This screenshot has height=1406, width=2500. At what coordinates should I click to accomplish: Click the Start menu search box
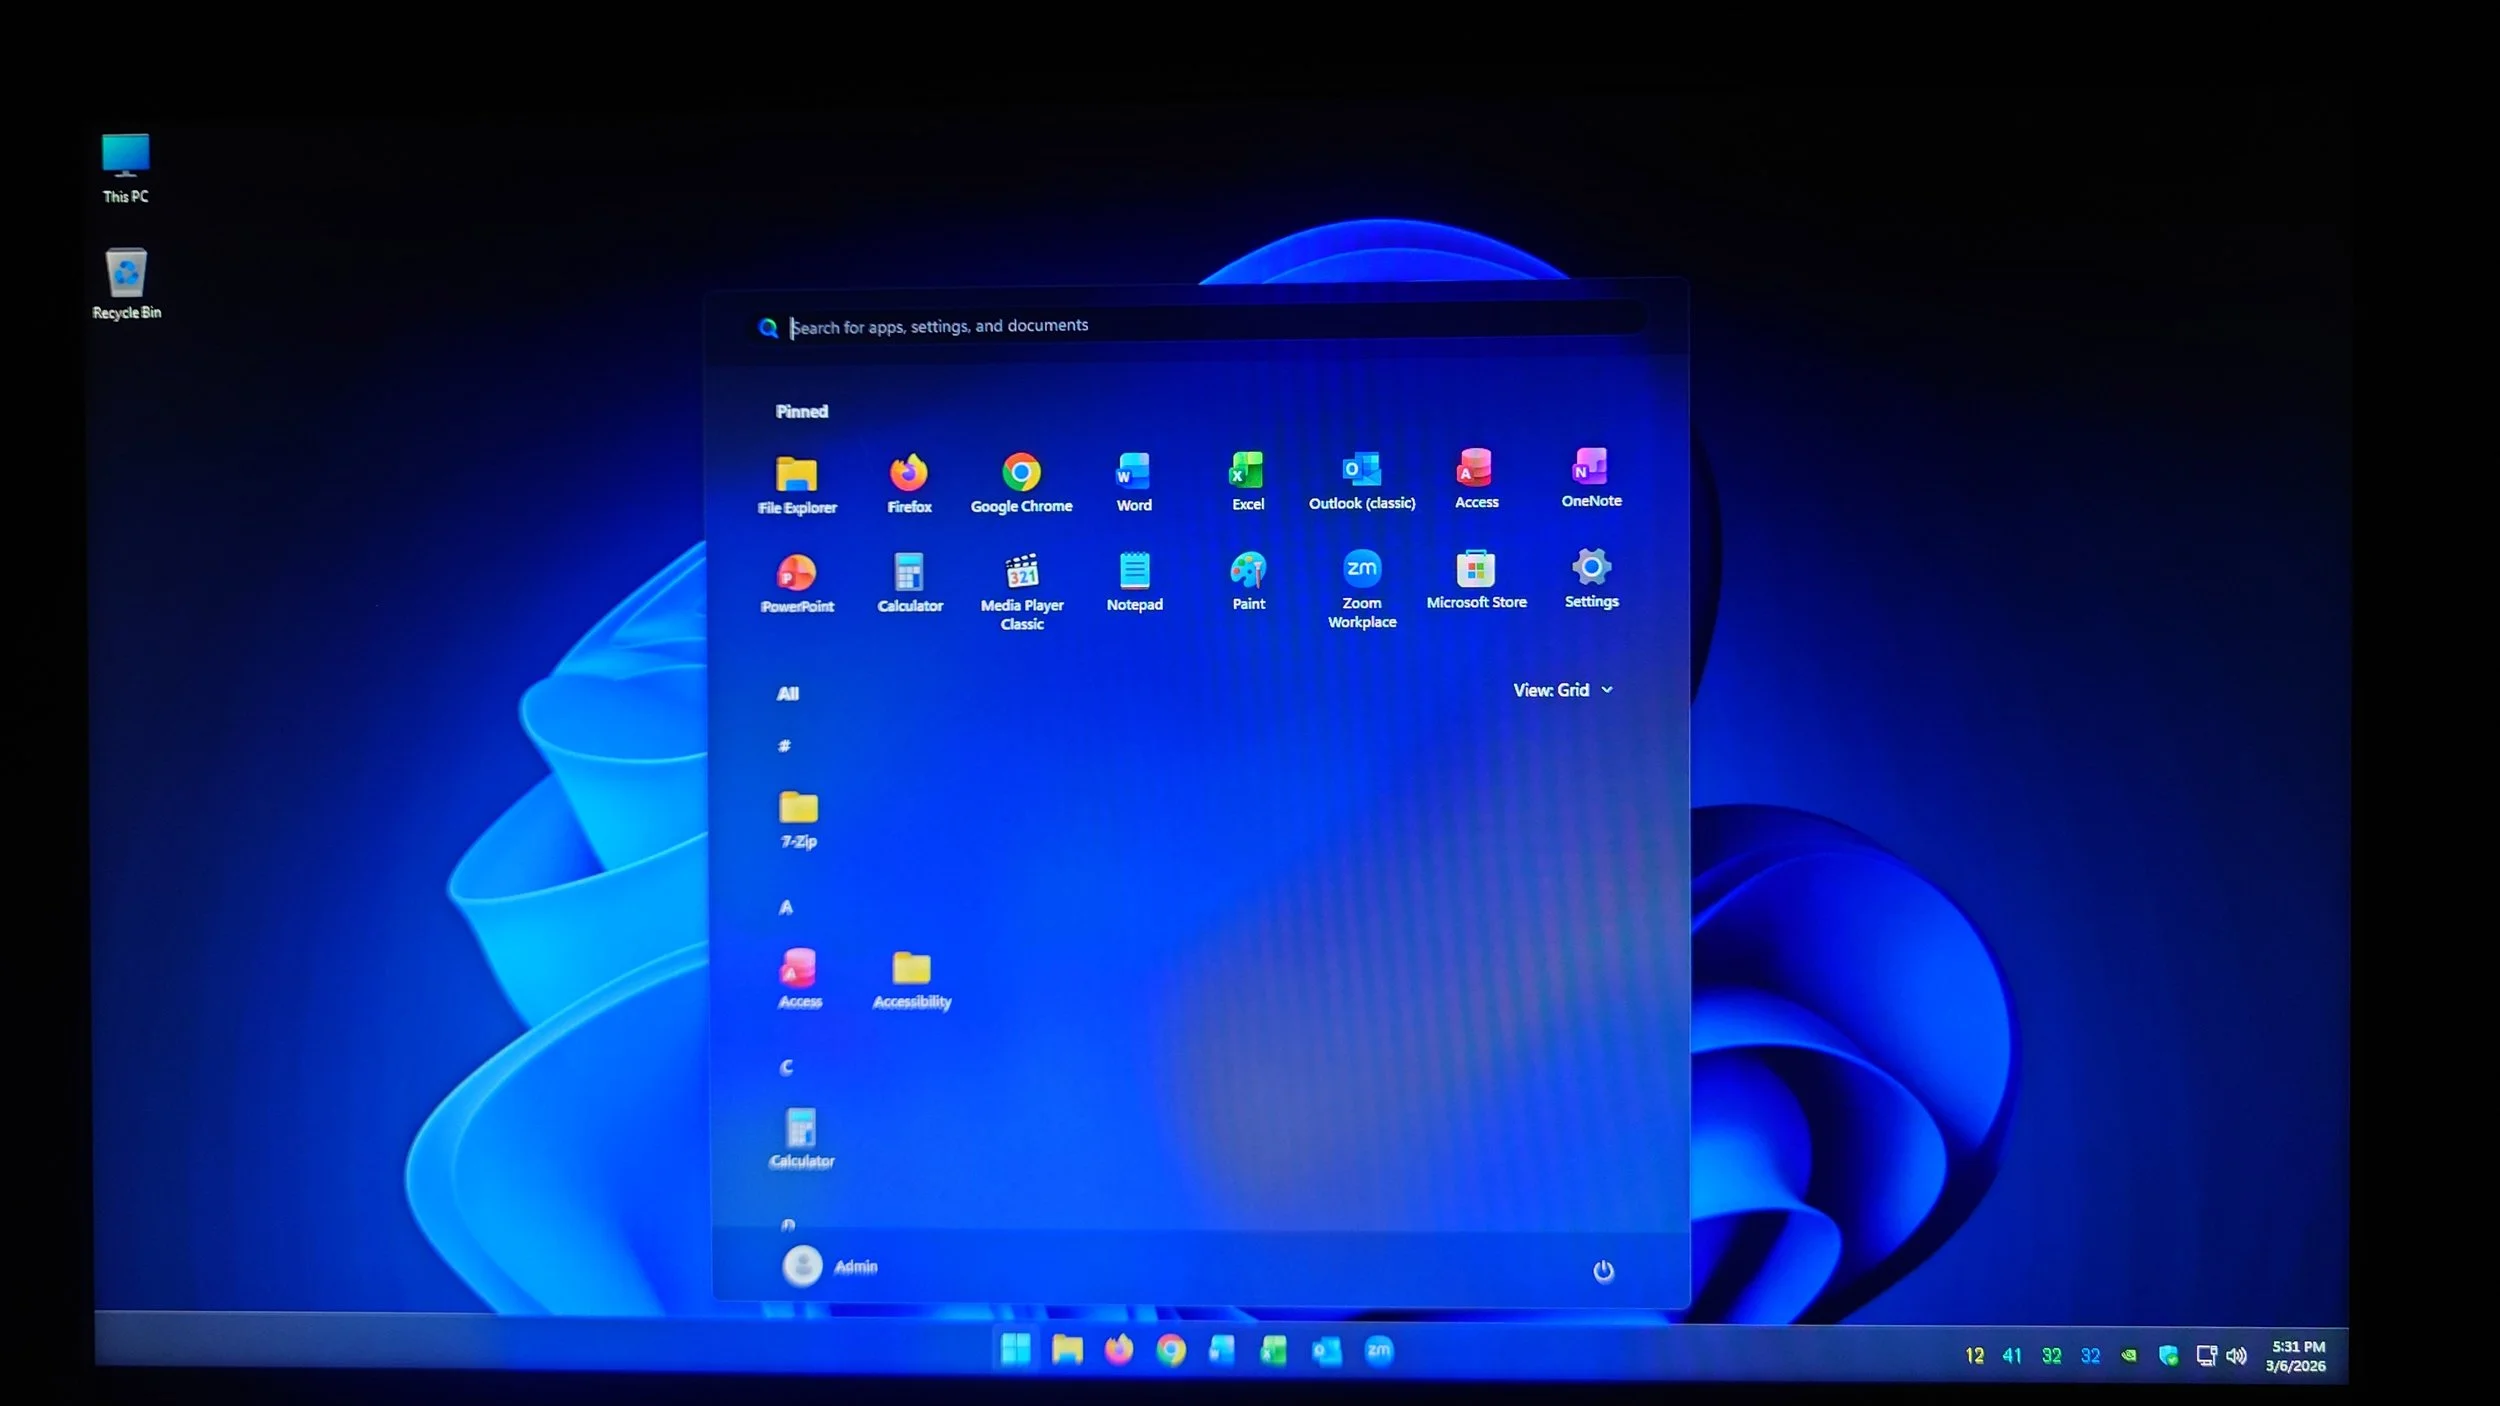pos(1200,326)
